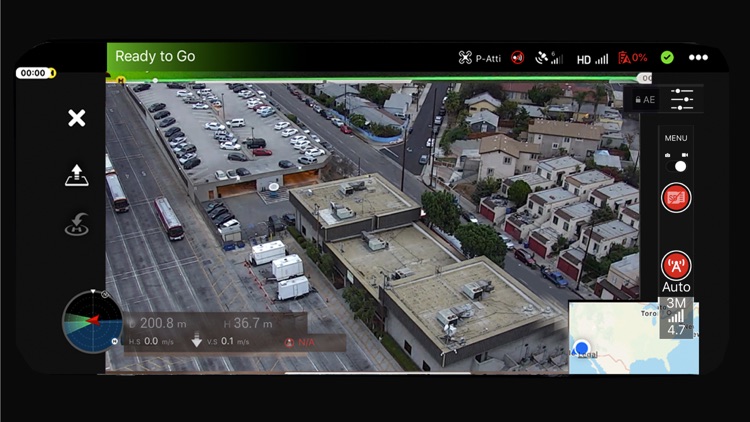Image resolution: width=750 pixels, height=422 pixels.
Task: Tap the auto takeoff icon
Action: coord(77,175)
